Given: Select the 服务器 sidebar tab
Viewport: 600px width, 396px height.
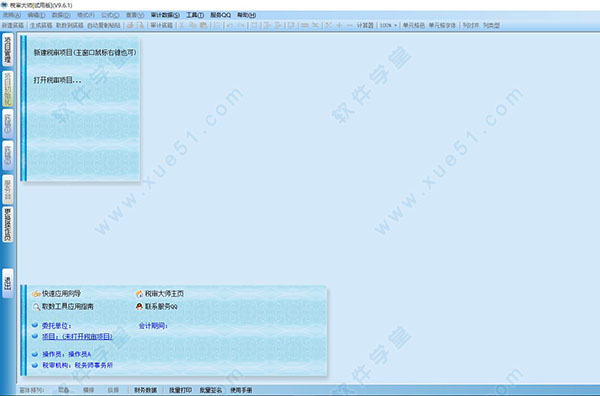Looking at the screenshot, I should (8, 190).
